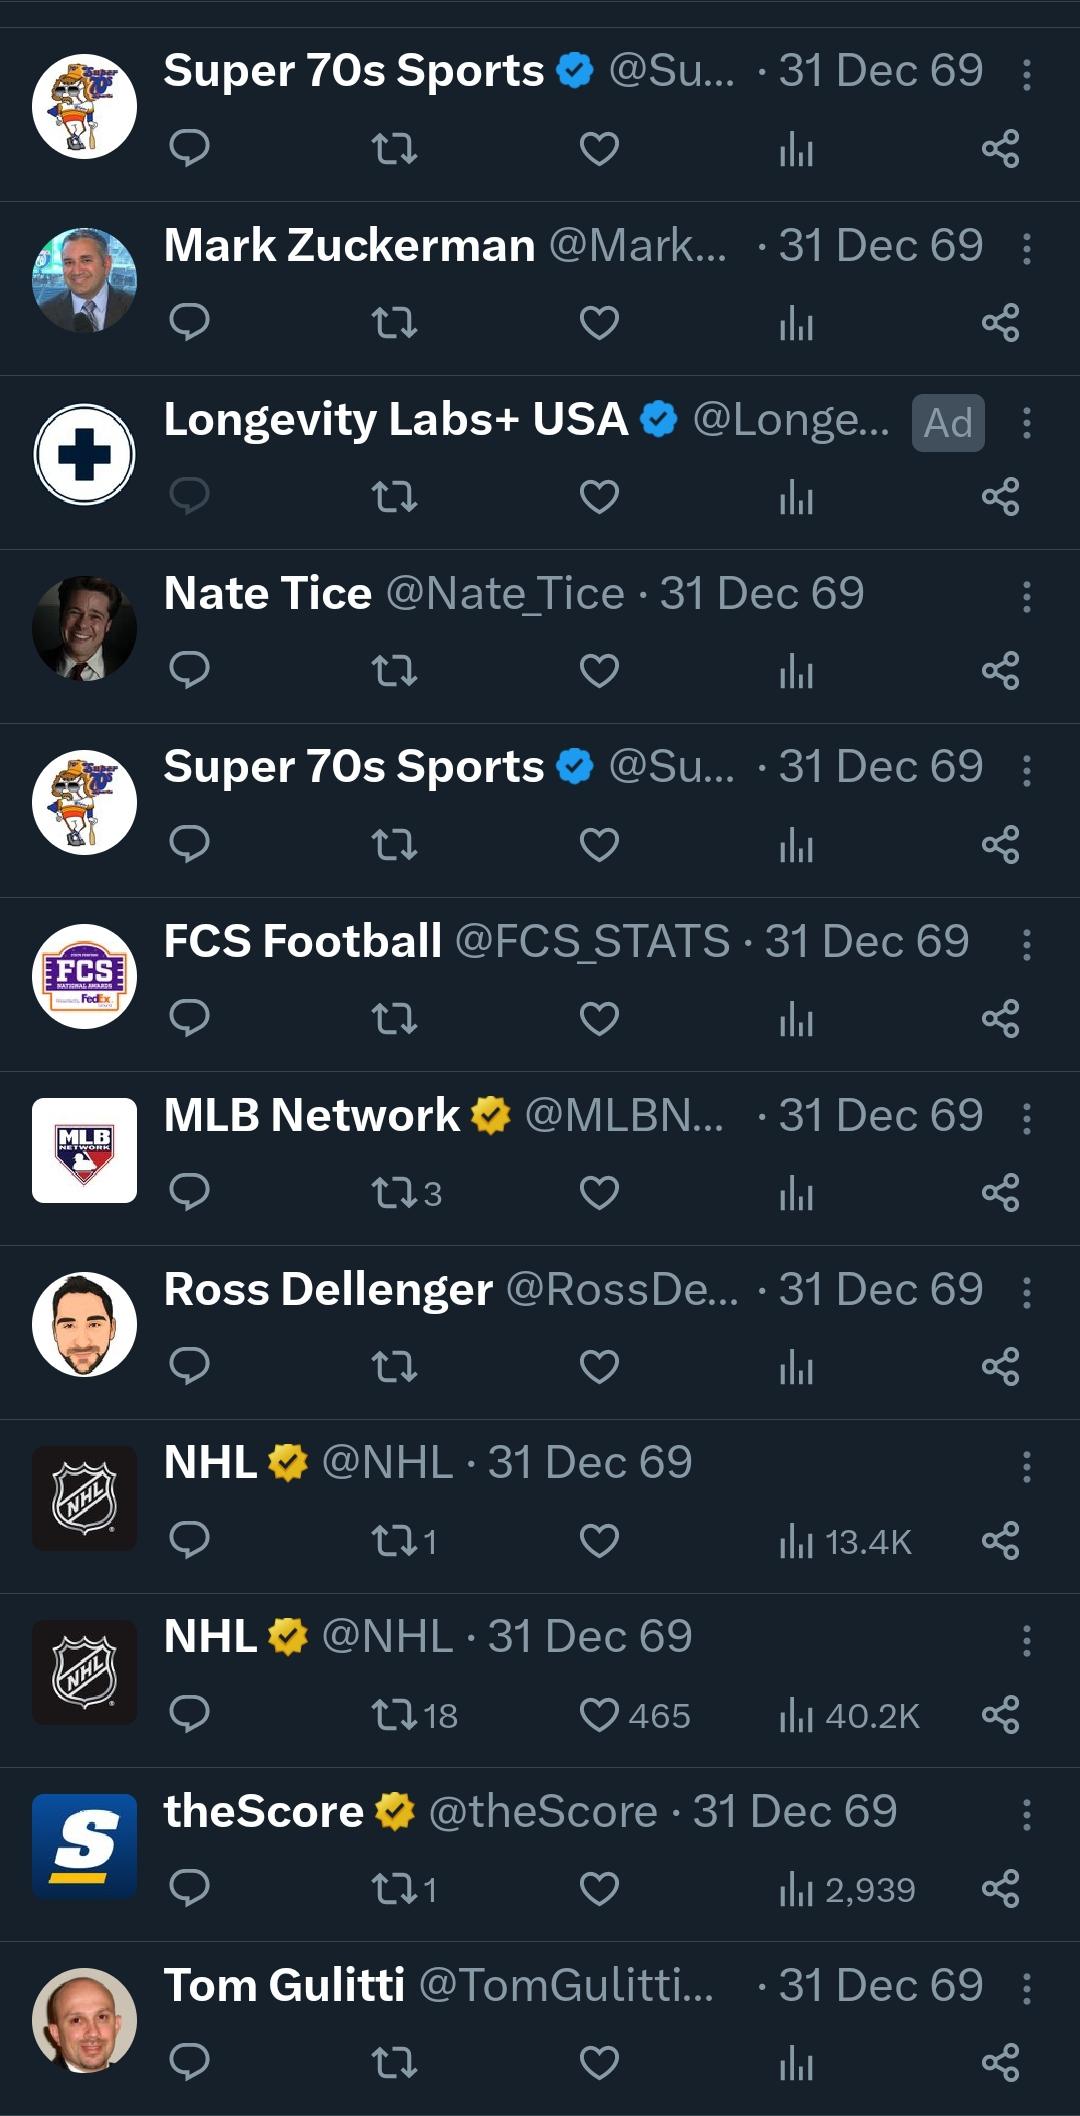
Task: Retweet the Nate Tice post
Action: tap(394, 671)
